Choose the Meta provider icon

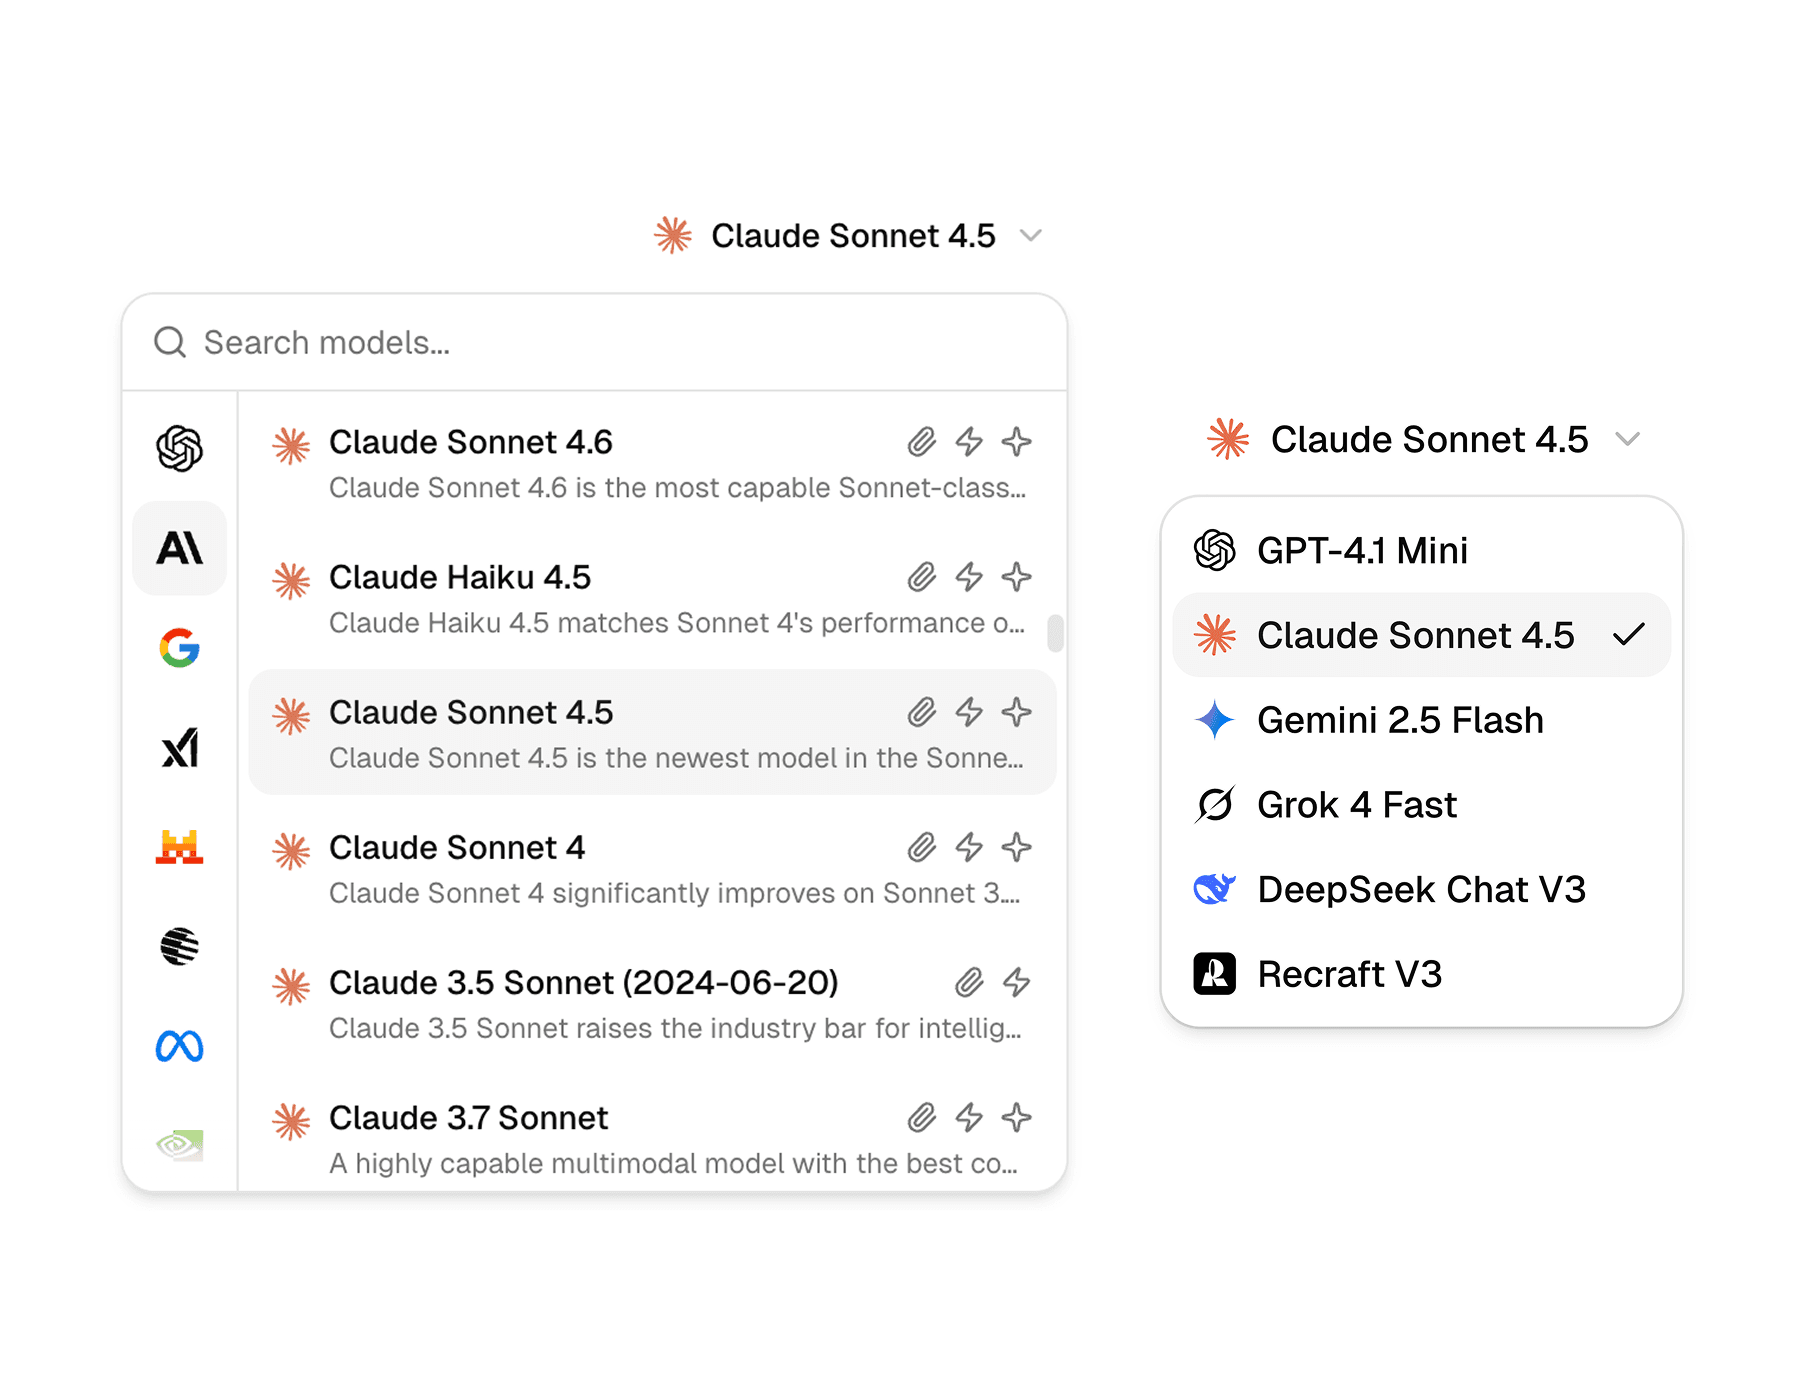(x=180, y=1046)
